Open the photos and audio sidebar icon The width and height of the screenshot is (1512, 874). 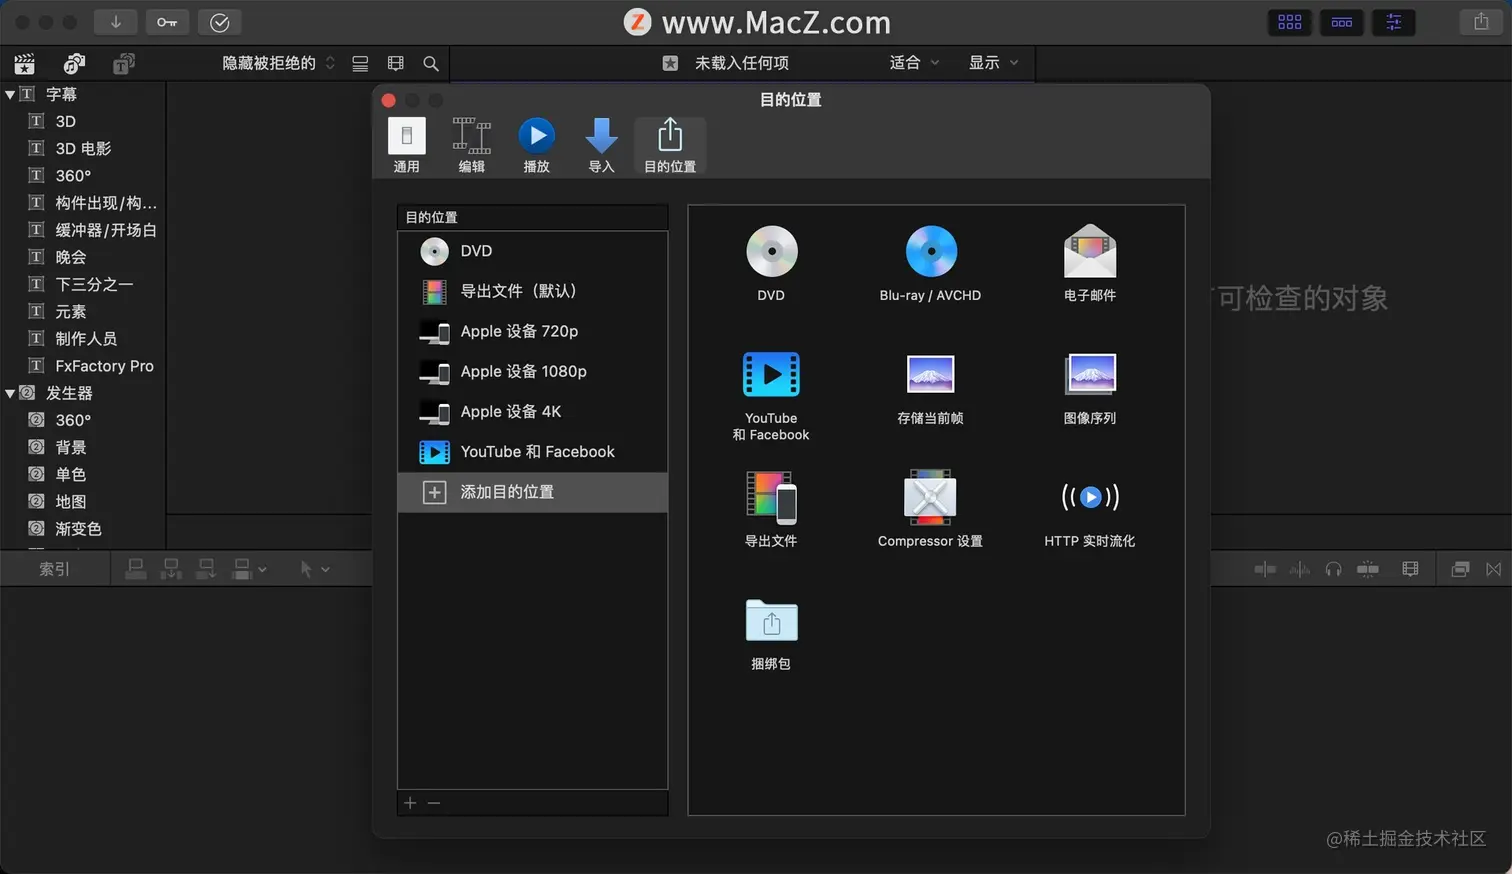[74, 64]
